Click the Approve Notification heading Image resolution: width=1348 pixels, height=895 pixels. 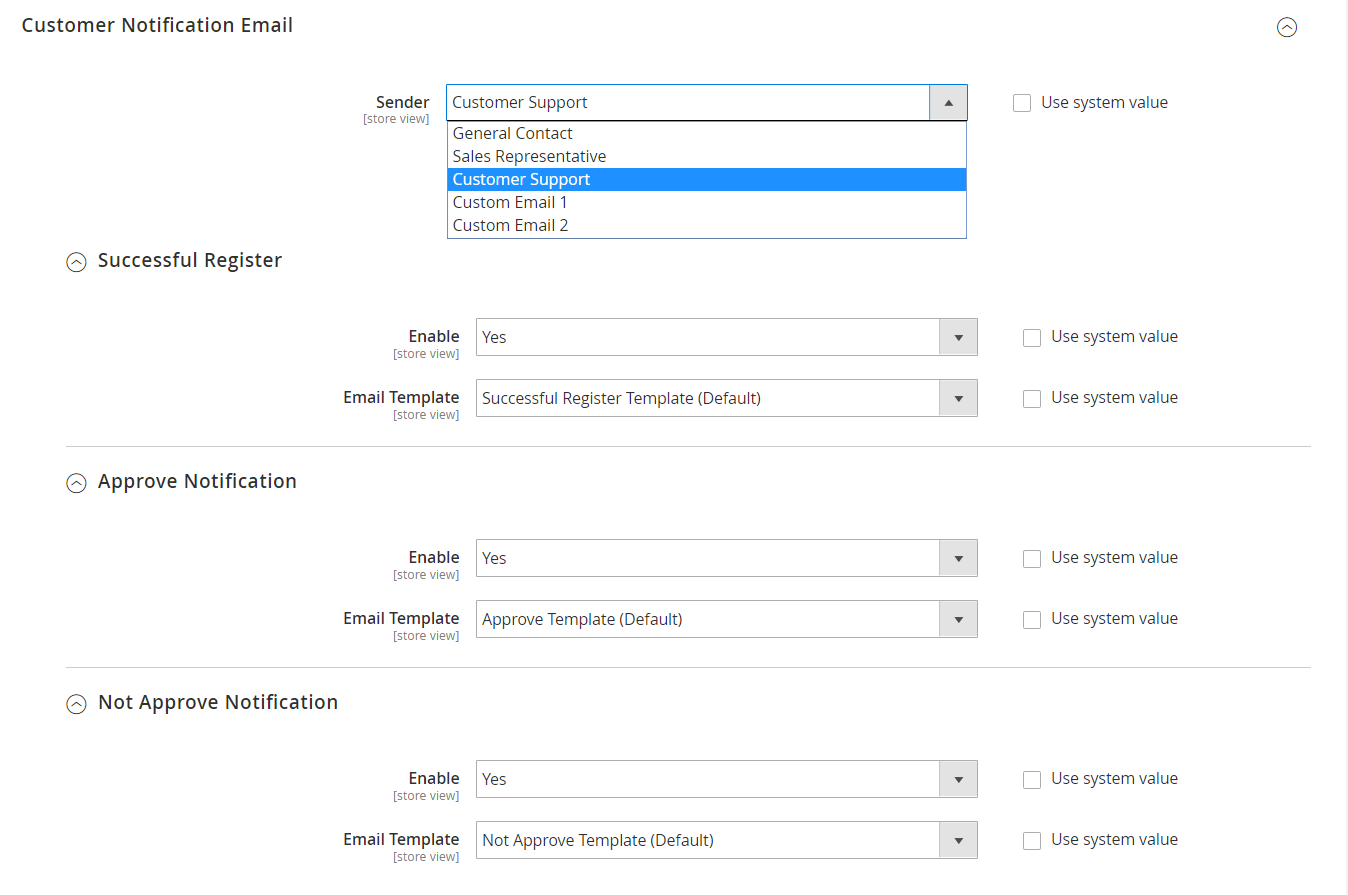[197, 481]
